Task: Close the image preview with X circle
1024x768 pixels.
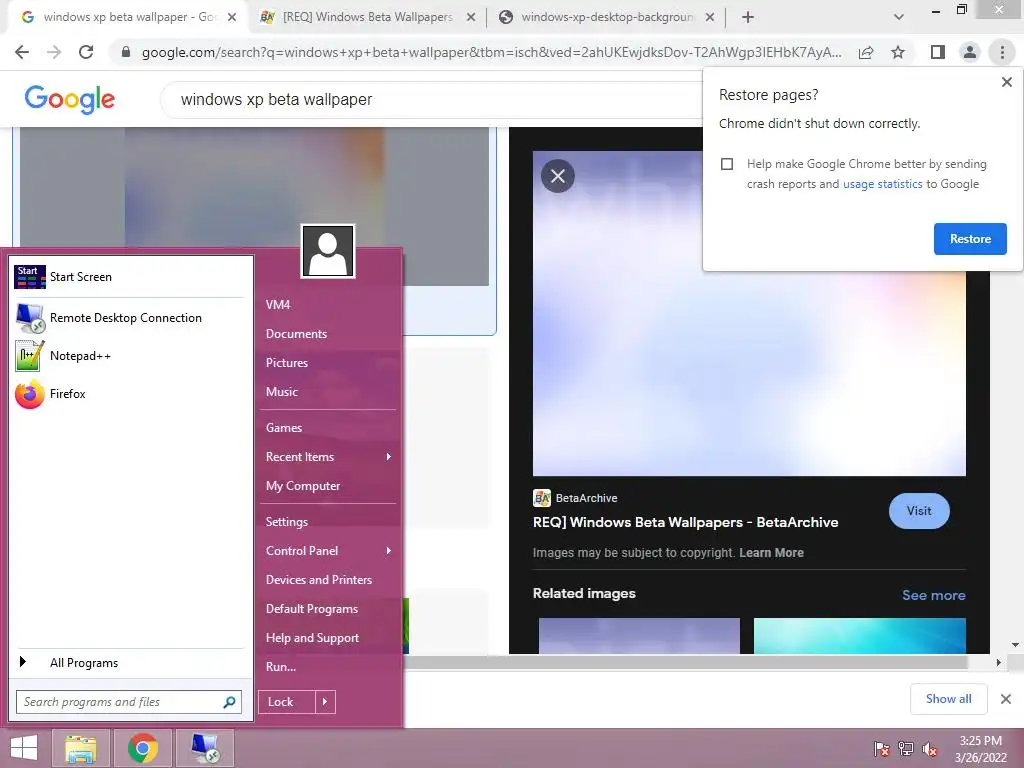Action: 558,176
